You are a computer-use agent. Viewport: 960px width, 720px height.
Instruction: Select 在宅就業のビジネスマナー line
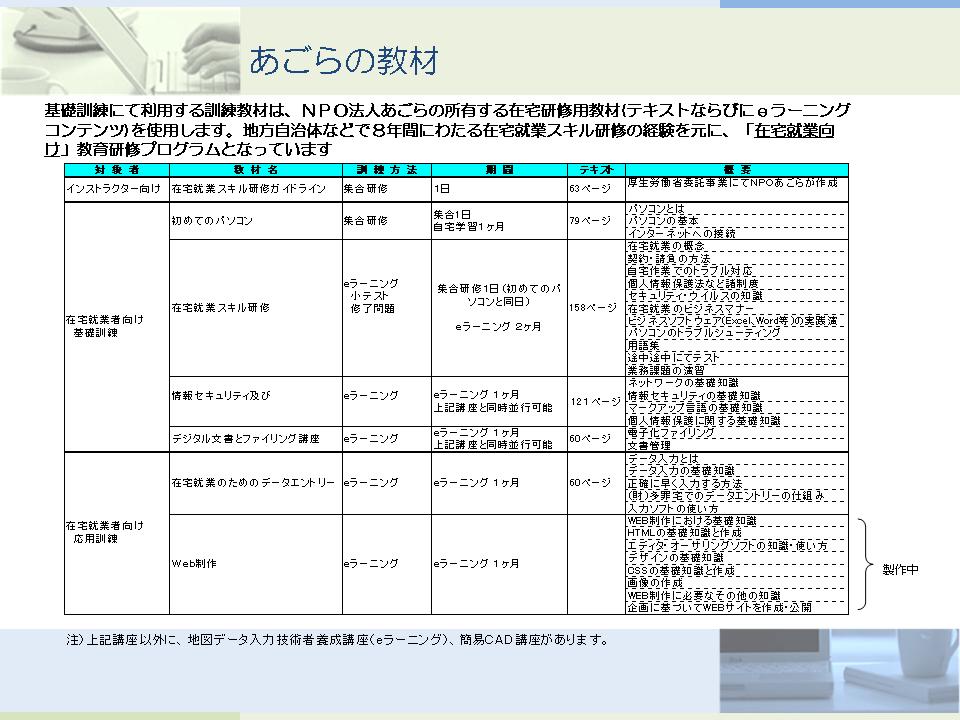[x=690, y=309]
